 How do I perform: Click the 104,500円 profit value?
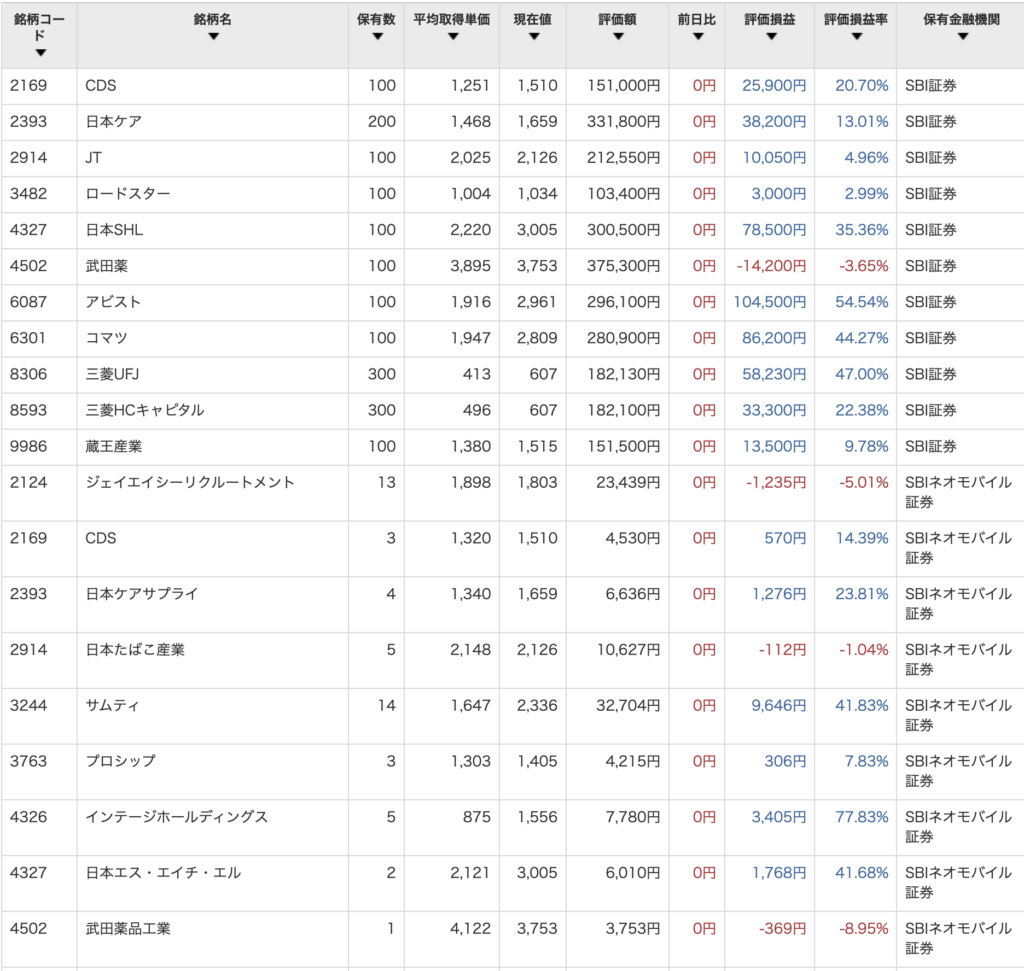click(770, 302)
